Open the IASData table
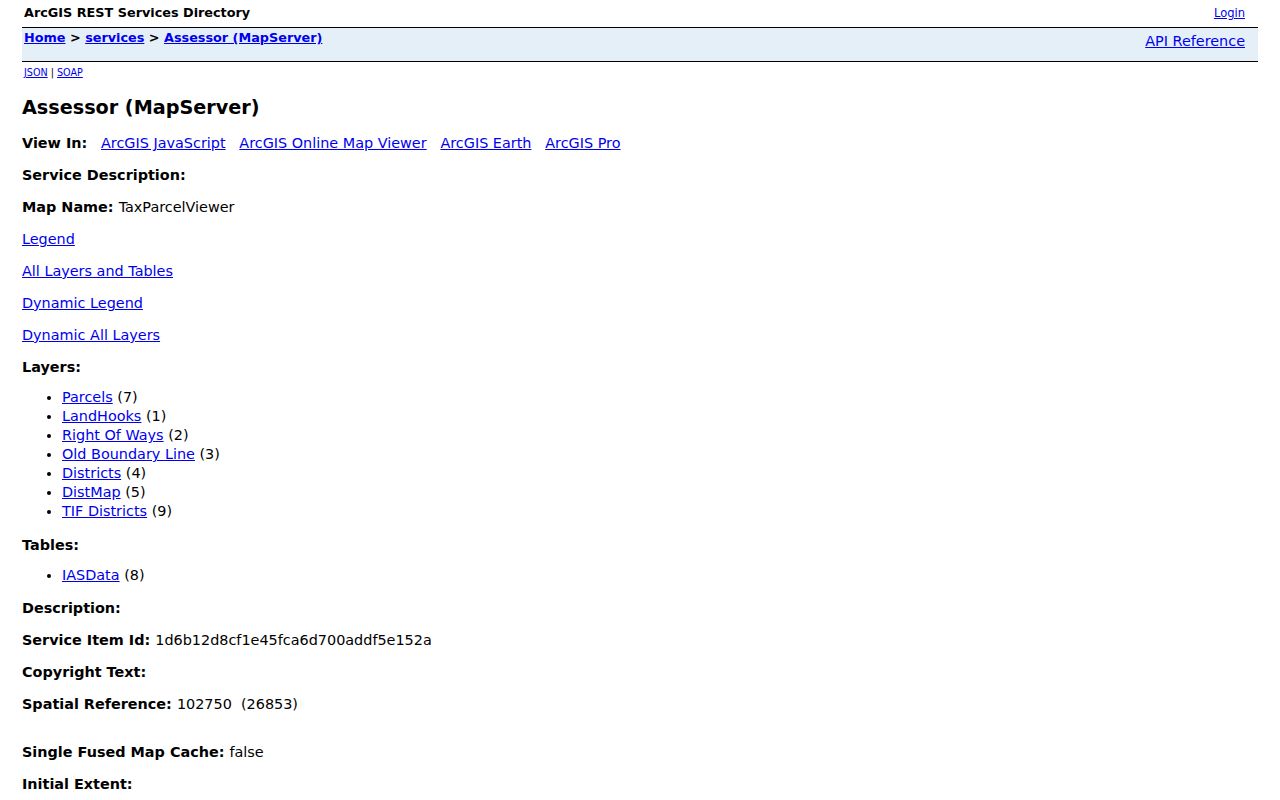This screenshot has height=800, width=1280. pyautogui.click(x=90, y=575)
